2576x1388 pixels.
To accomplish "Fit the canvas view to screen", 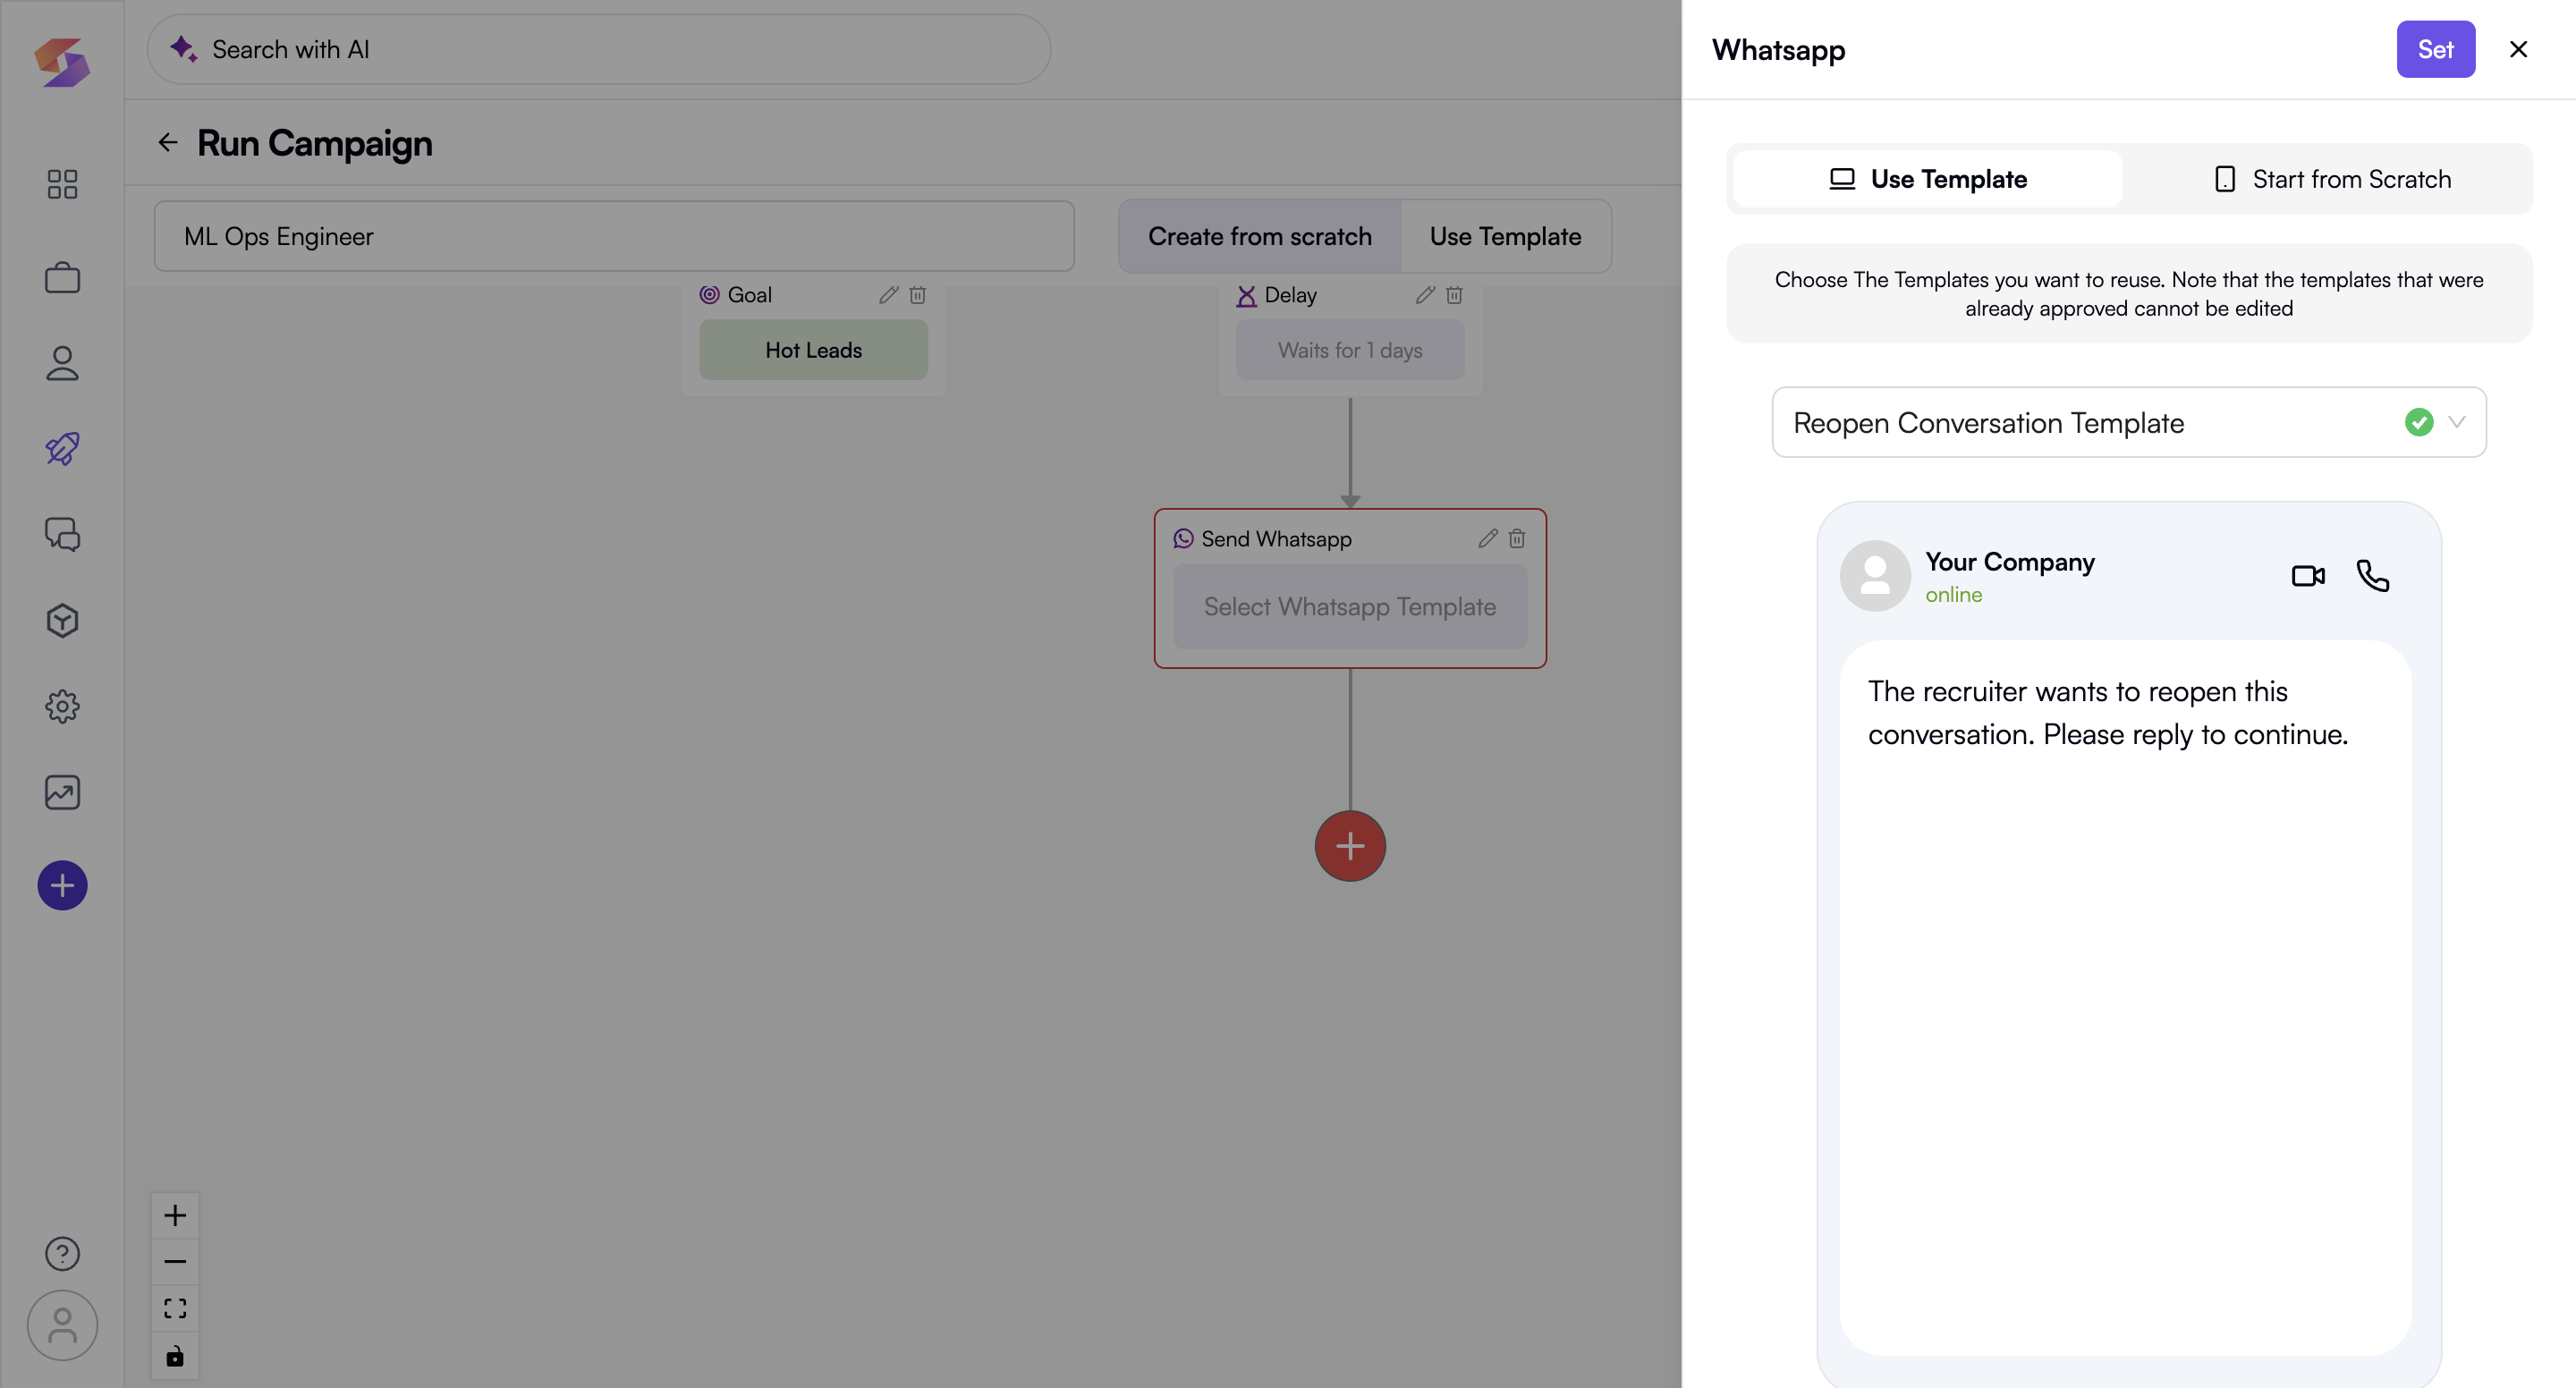I will pos(175,1309).
